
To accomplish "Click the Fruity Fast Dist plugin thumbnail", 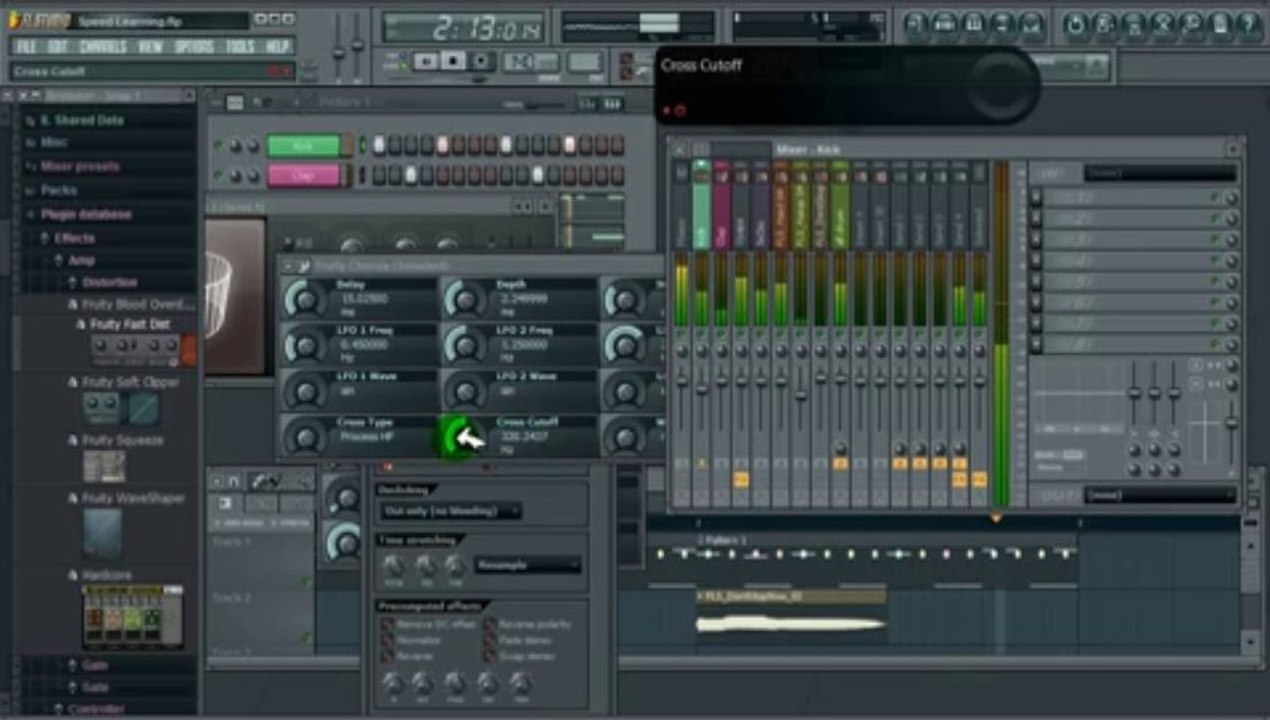I will coord(143,350).
